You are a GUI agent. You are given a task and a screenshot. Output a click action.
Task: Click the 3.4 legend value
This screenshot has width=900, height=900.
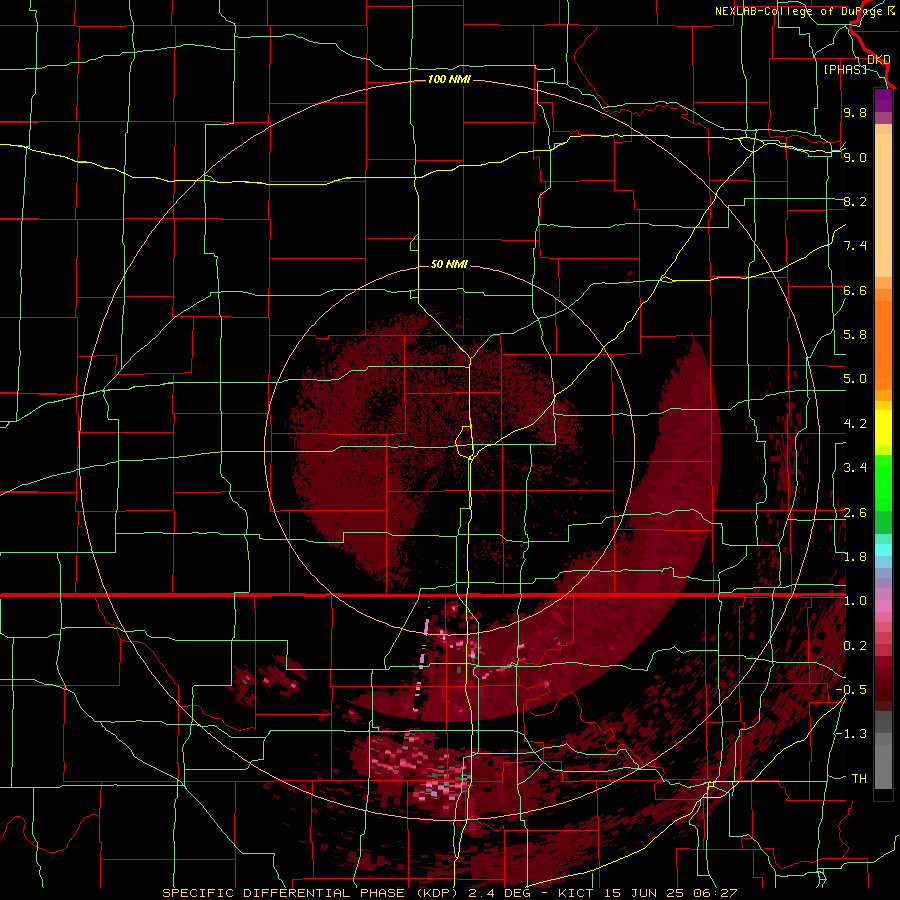tap(855, 468)
